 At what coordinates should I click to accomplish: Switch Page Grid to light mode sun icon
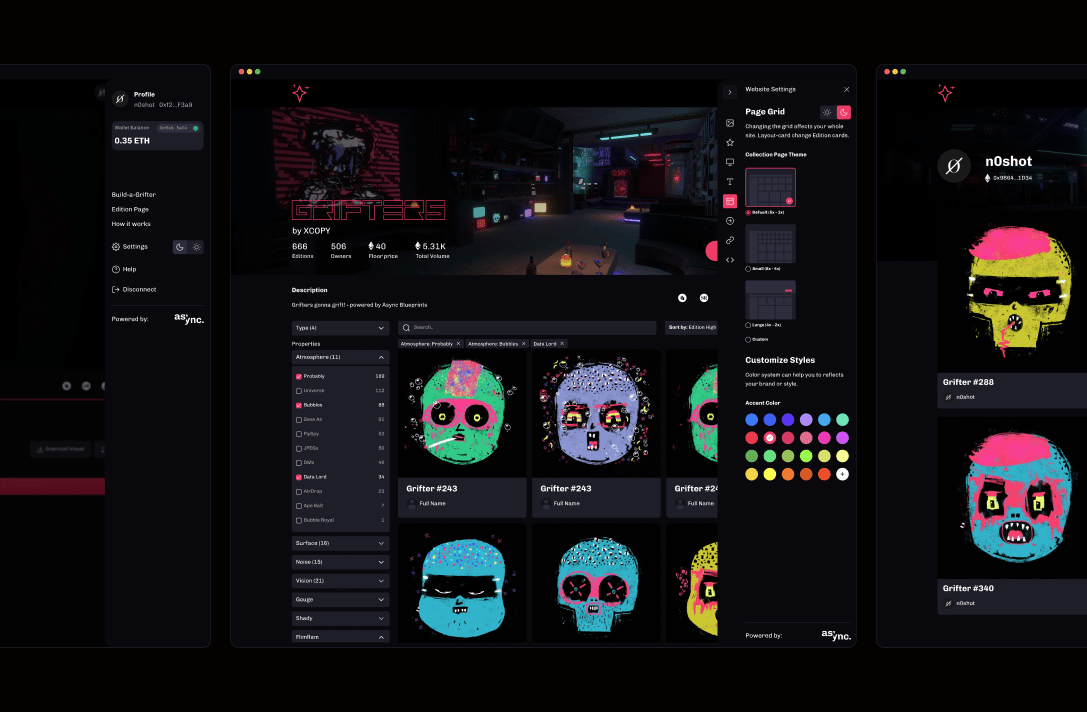coord(827,112)
